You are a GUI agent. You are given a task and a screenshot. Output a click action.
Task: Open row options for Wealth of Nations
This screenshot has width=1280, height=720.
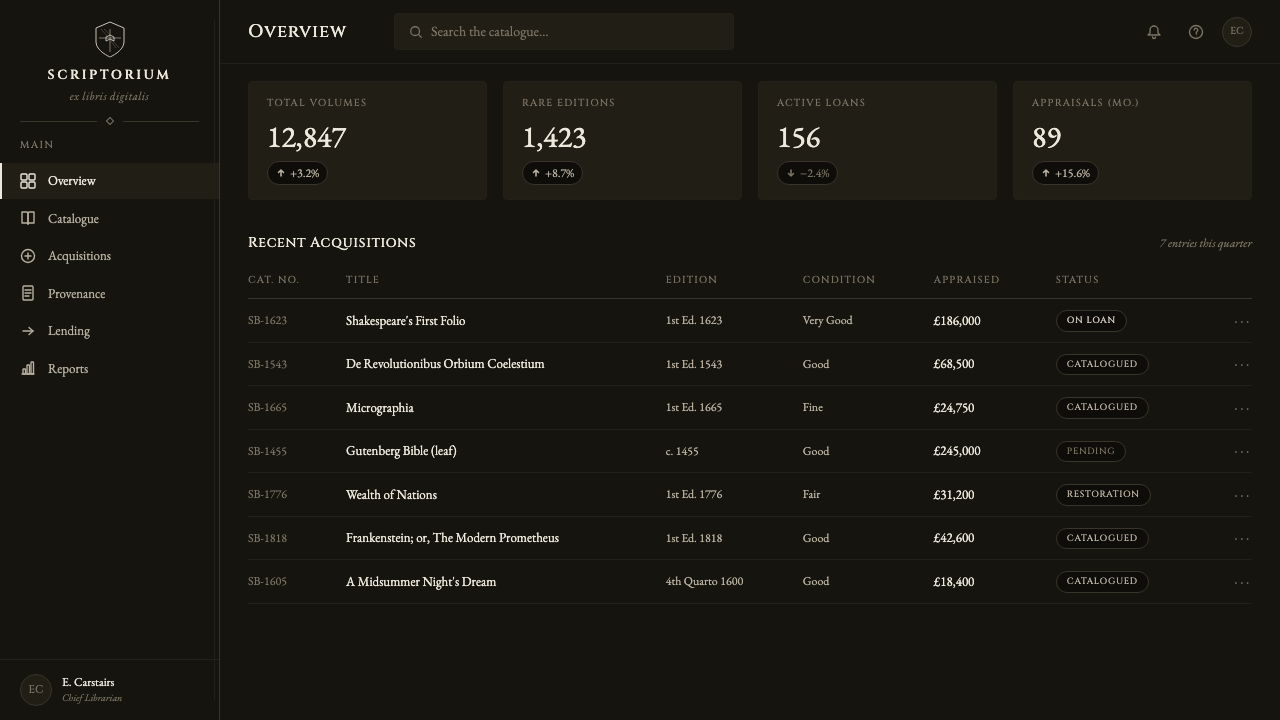(x=1242, y=495)
